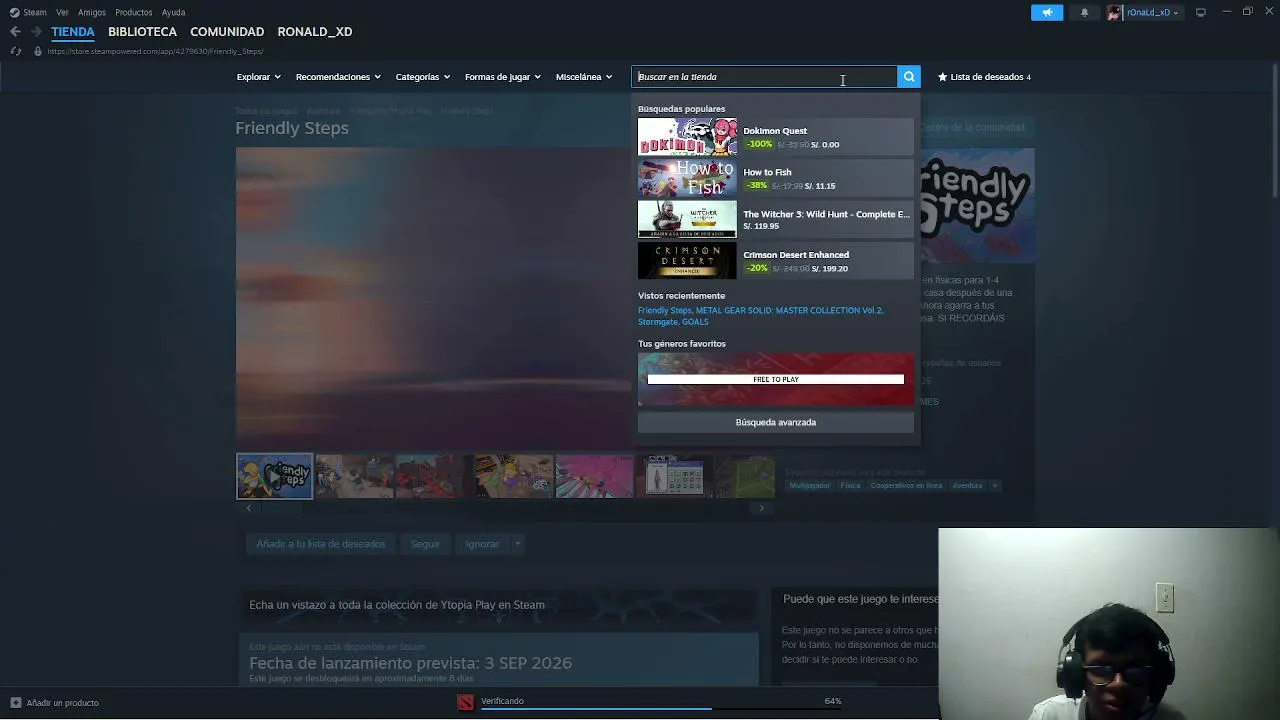The width and height of the screenshot is (1280, 720).
Task: Open the Ver menu
Action: click(x=62, y=12)
